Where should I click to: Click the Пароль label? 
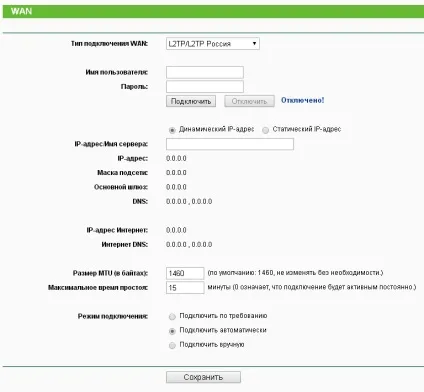pyautogui.click(x=134, y=87)
